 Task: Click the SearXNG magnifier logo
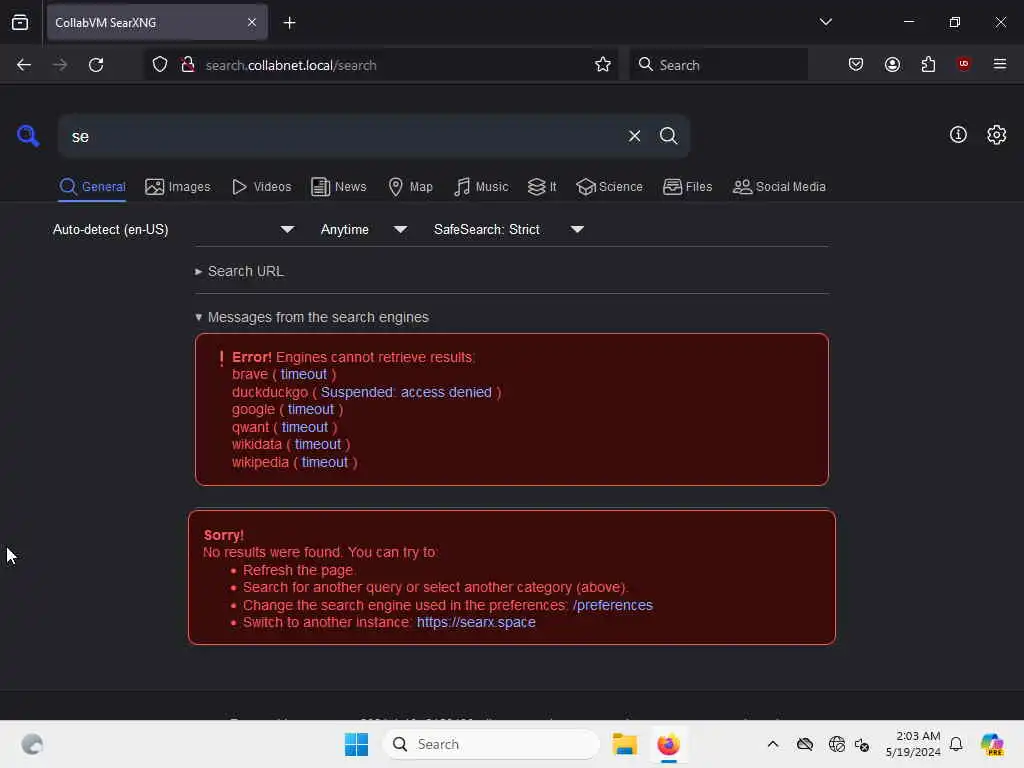tap(28, 135)
